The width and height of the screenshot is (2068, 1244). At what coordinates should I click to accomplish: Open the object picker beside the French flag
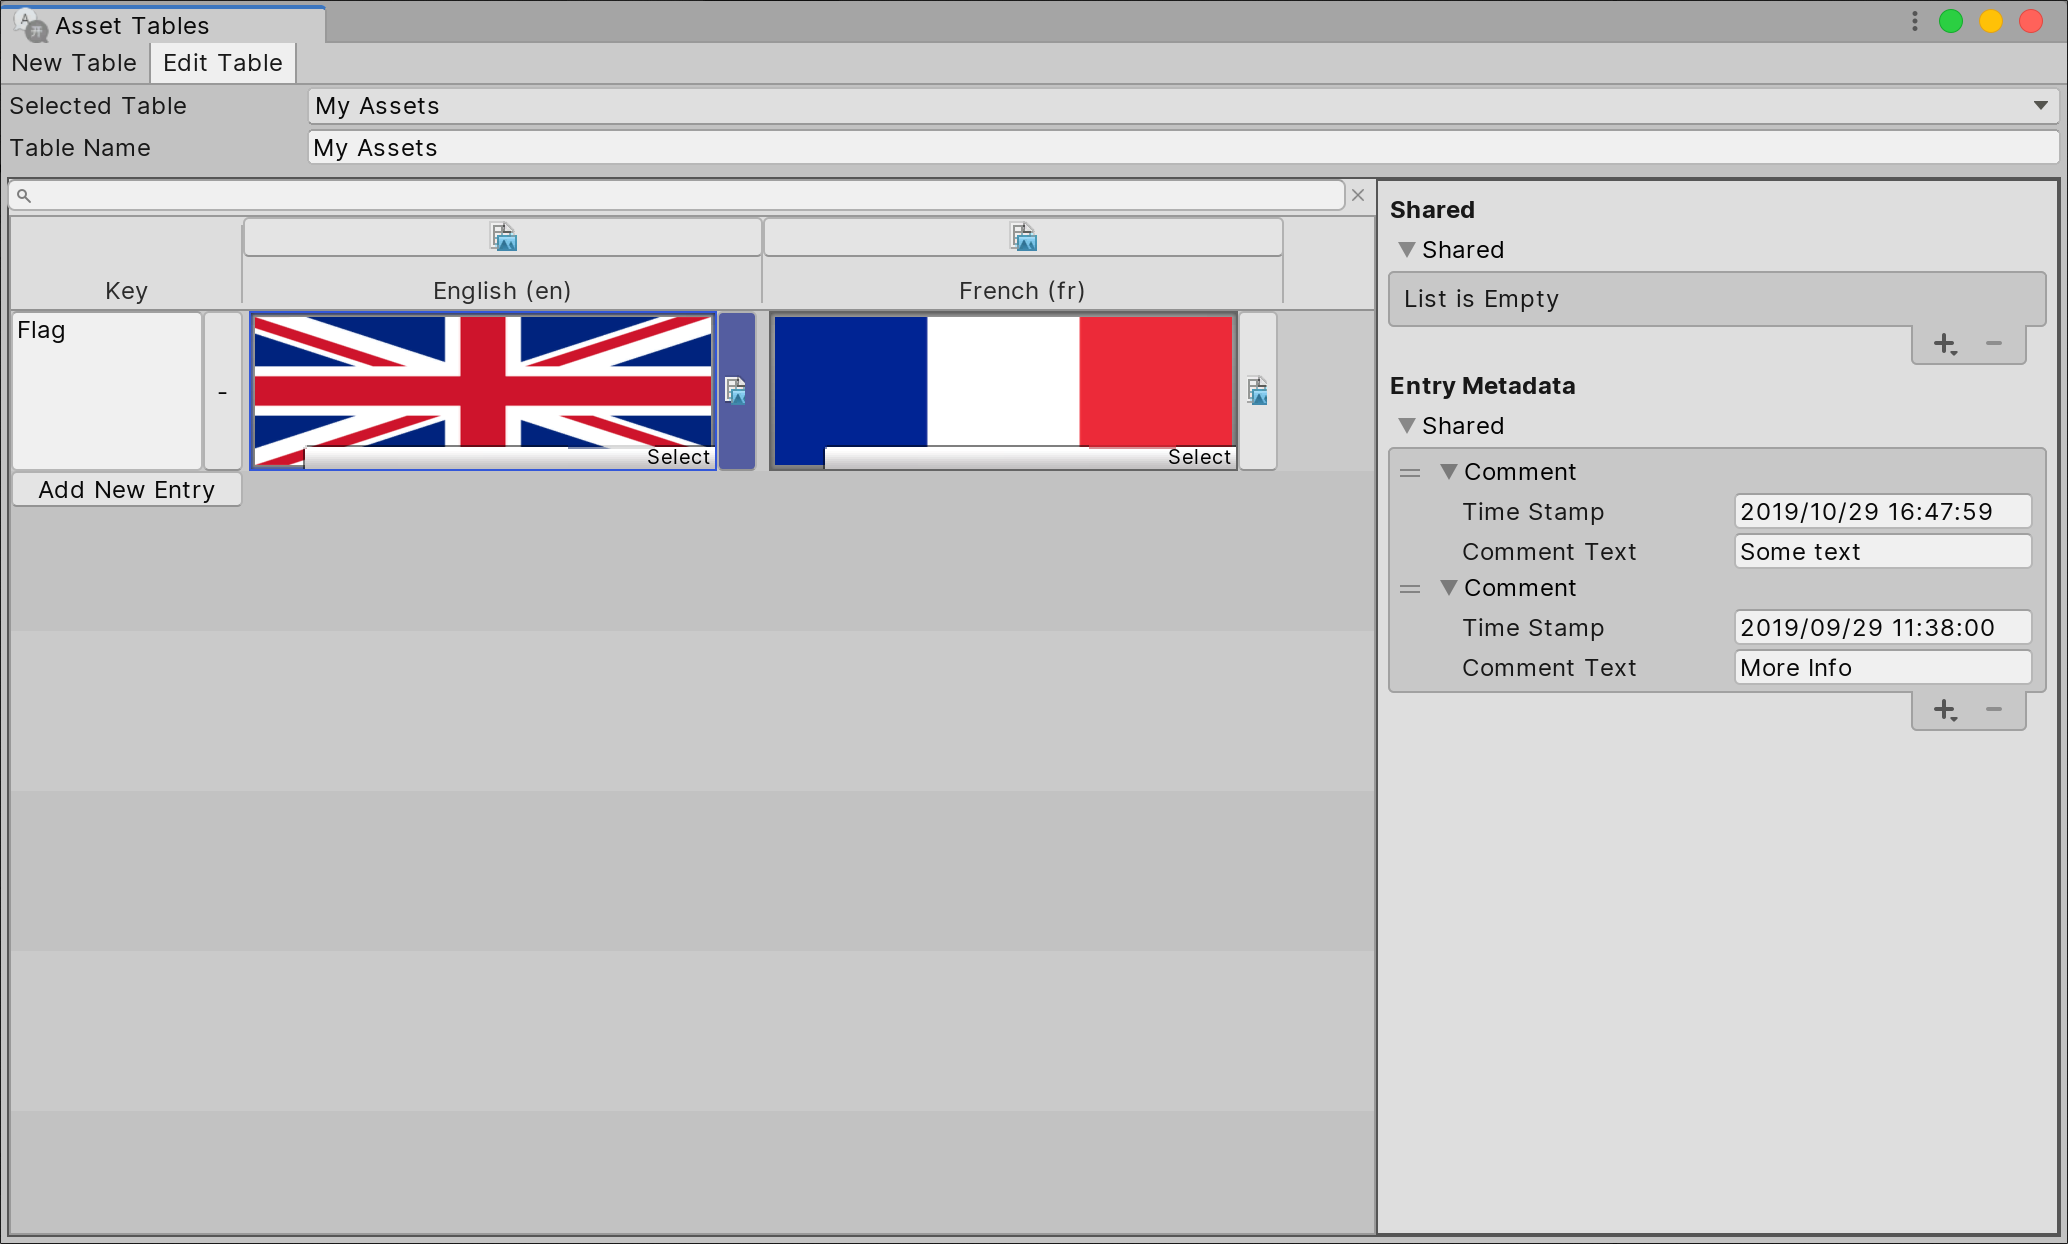pos(1257,391)
